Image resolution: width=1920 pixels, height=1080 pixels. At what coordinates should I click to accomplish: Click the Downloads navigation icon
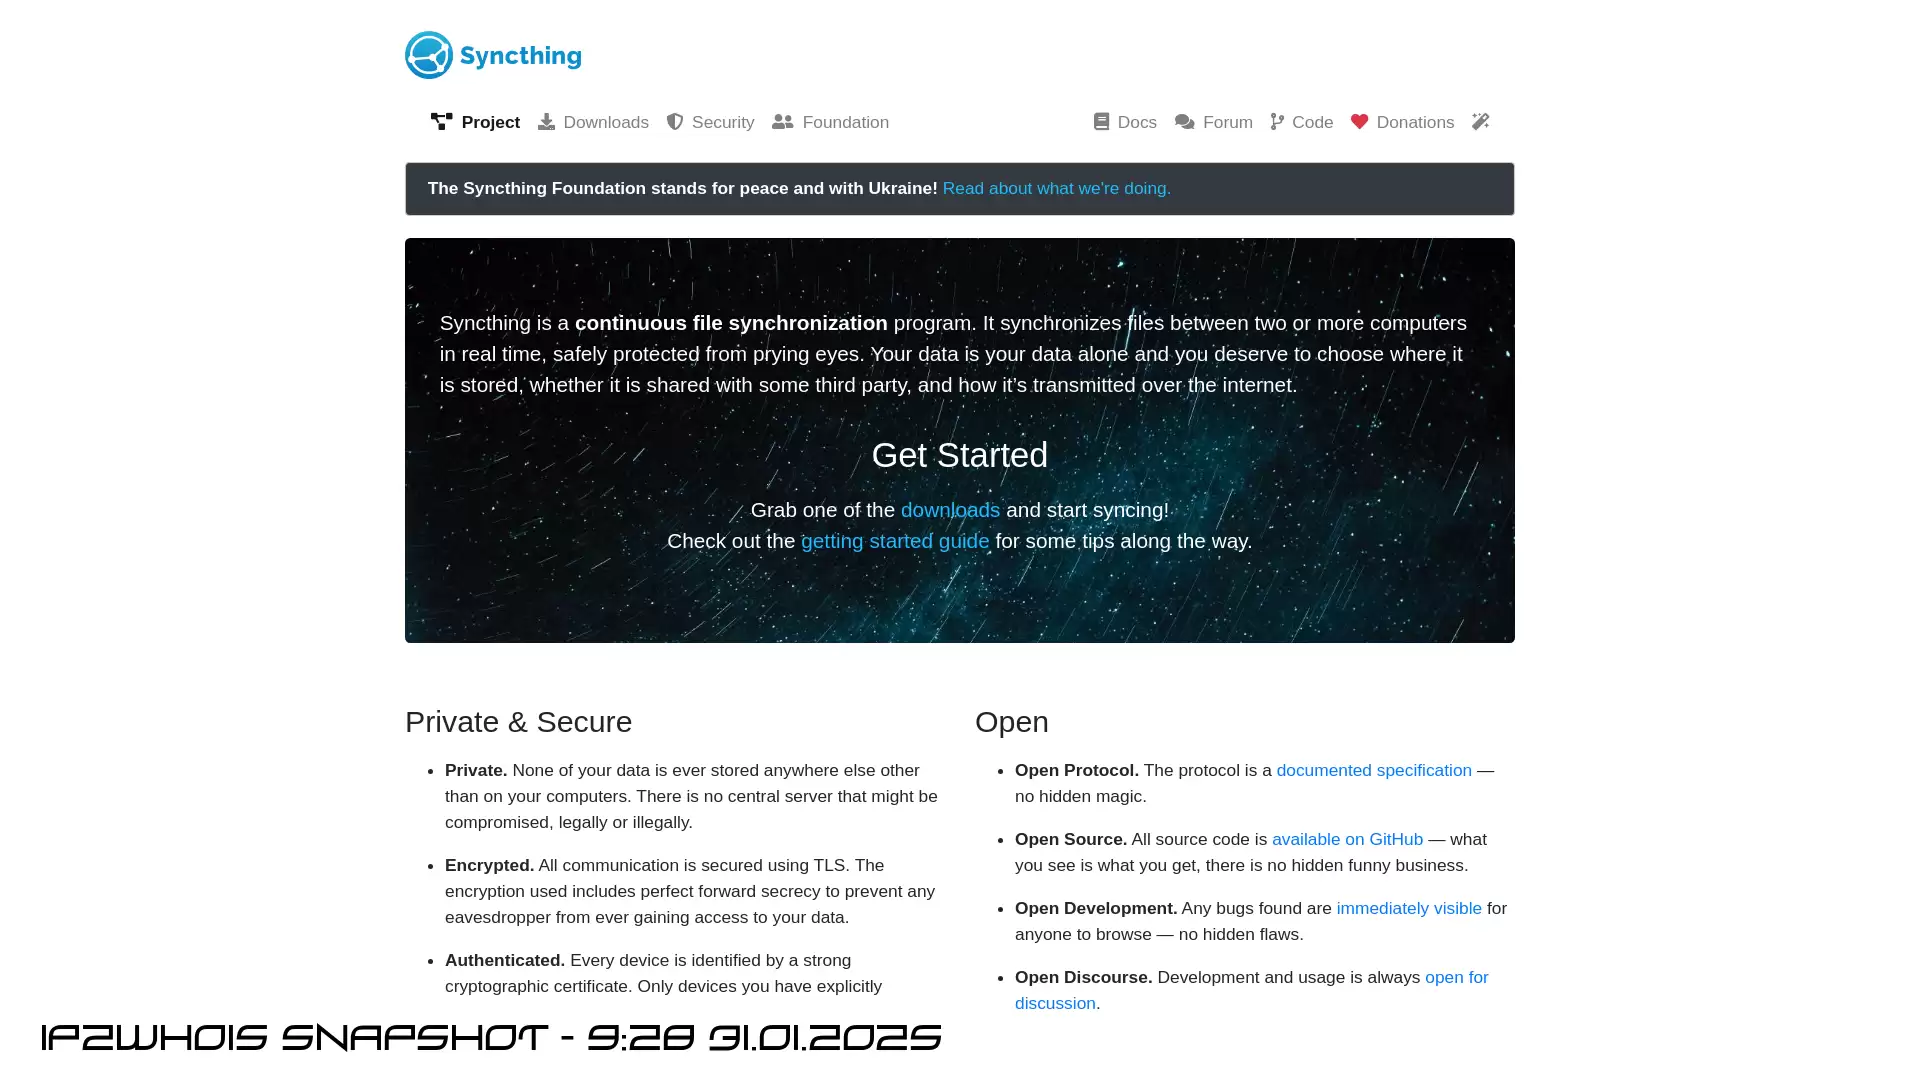click(x=545, y=121)
